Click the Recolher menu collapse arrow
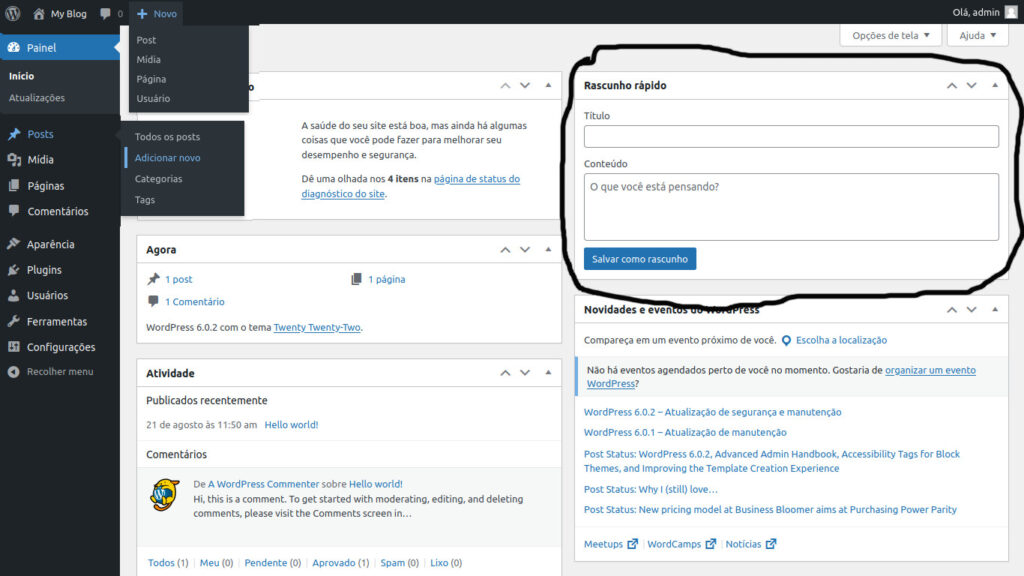The width and height of the screenshot is (1024, 576). tap(16, 371)
